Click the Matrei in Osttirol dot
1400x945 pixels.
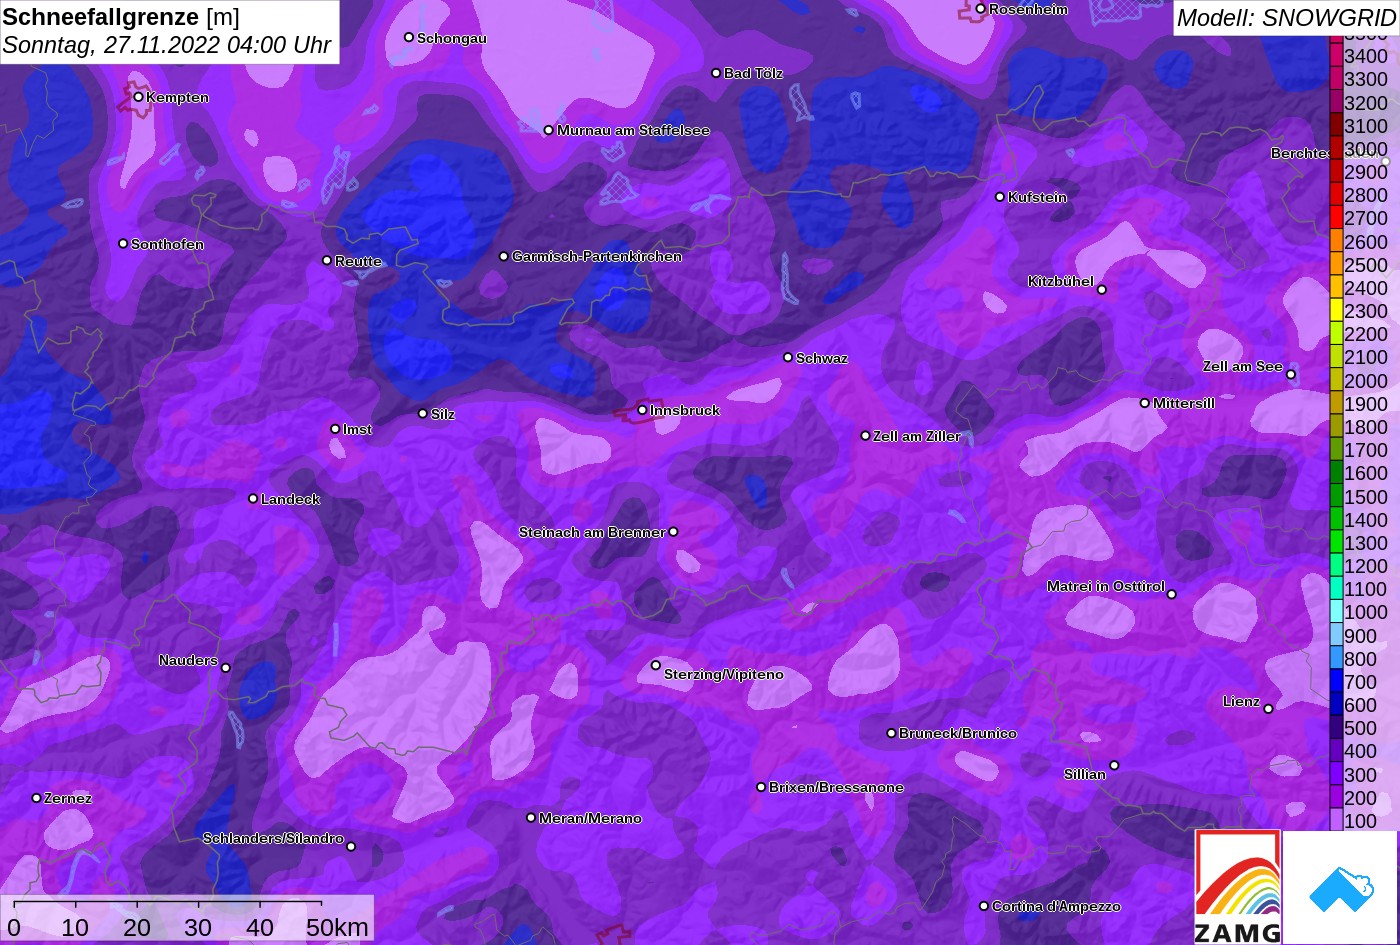coord(1172,594)
